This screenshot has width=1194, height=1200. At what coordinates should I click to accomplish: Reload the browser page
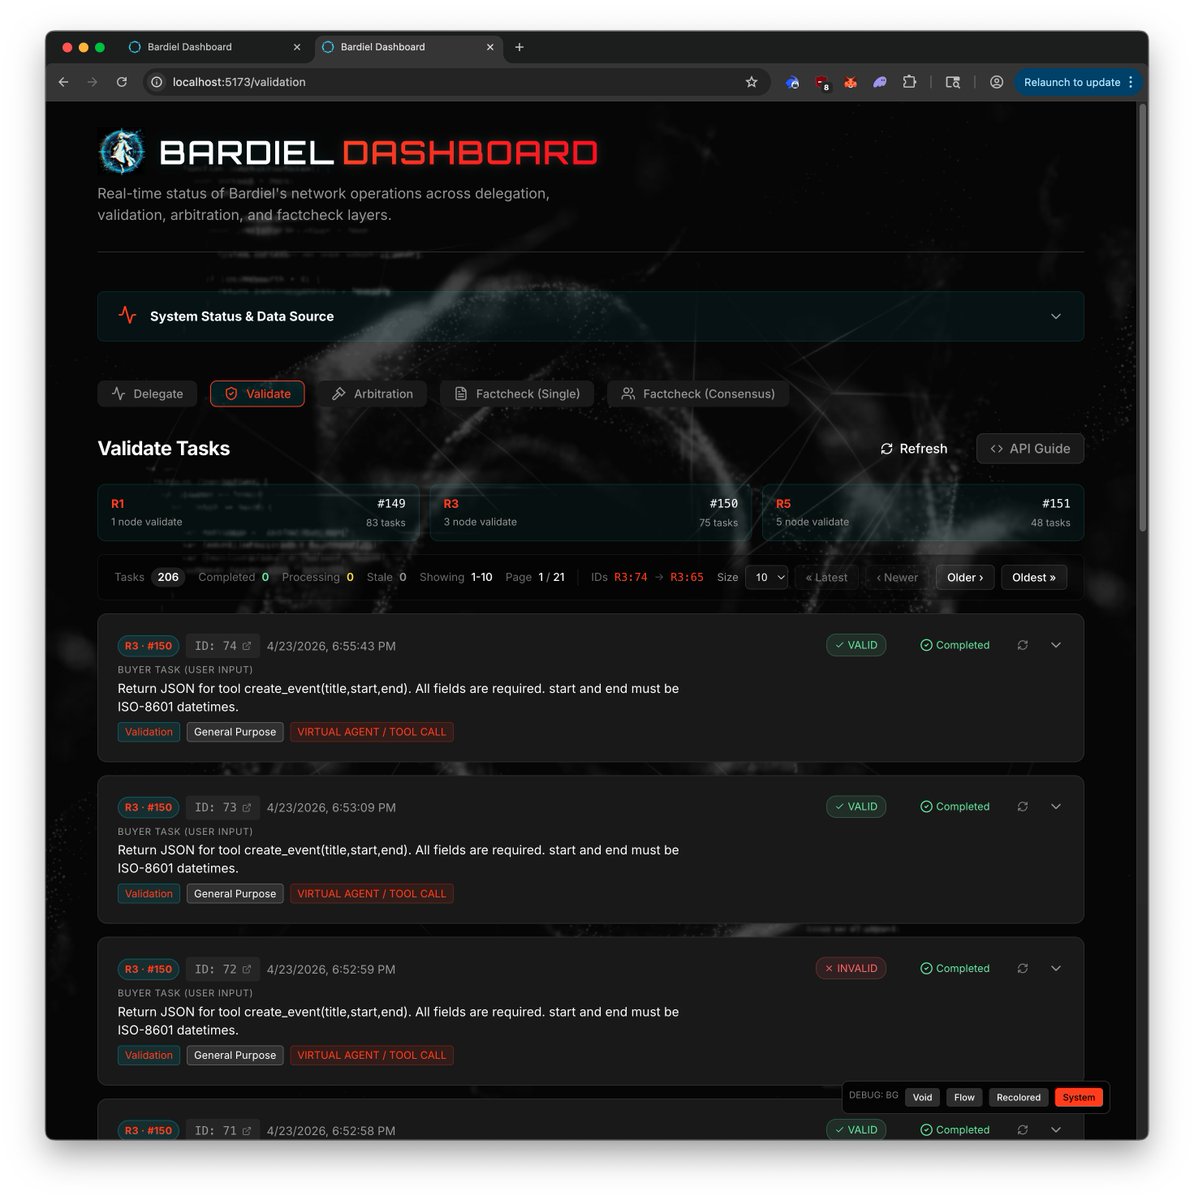click(x=121, y=82)
